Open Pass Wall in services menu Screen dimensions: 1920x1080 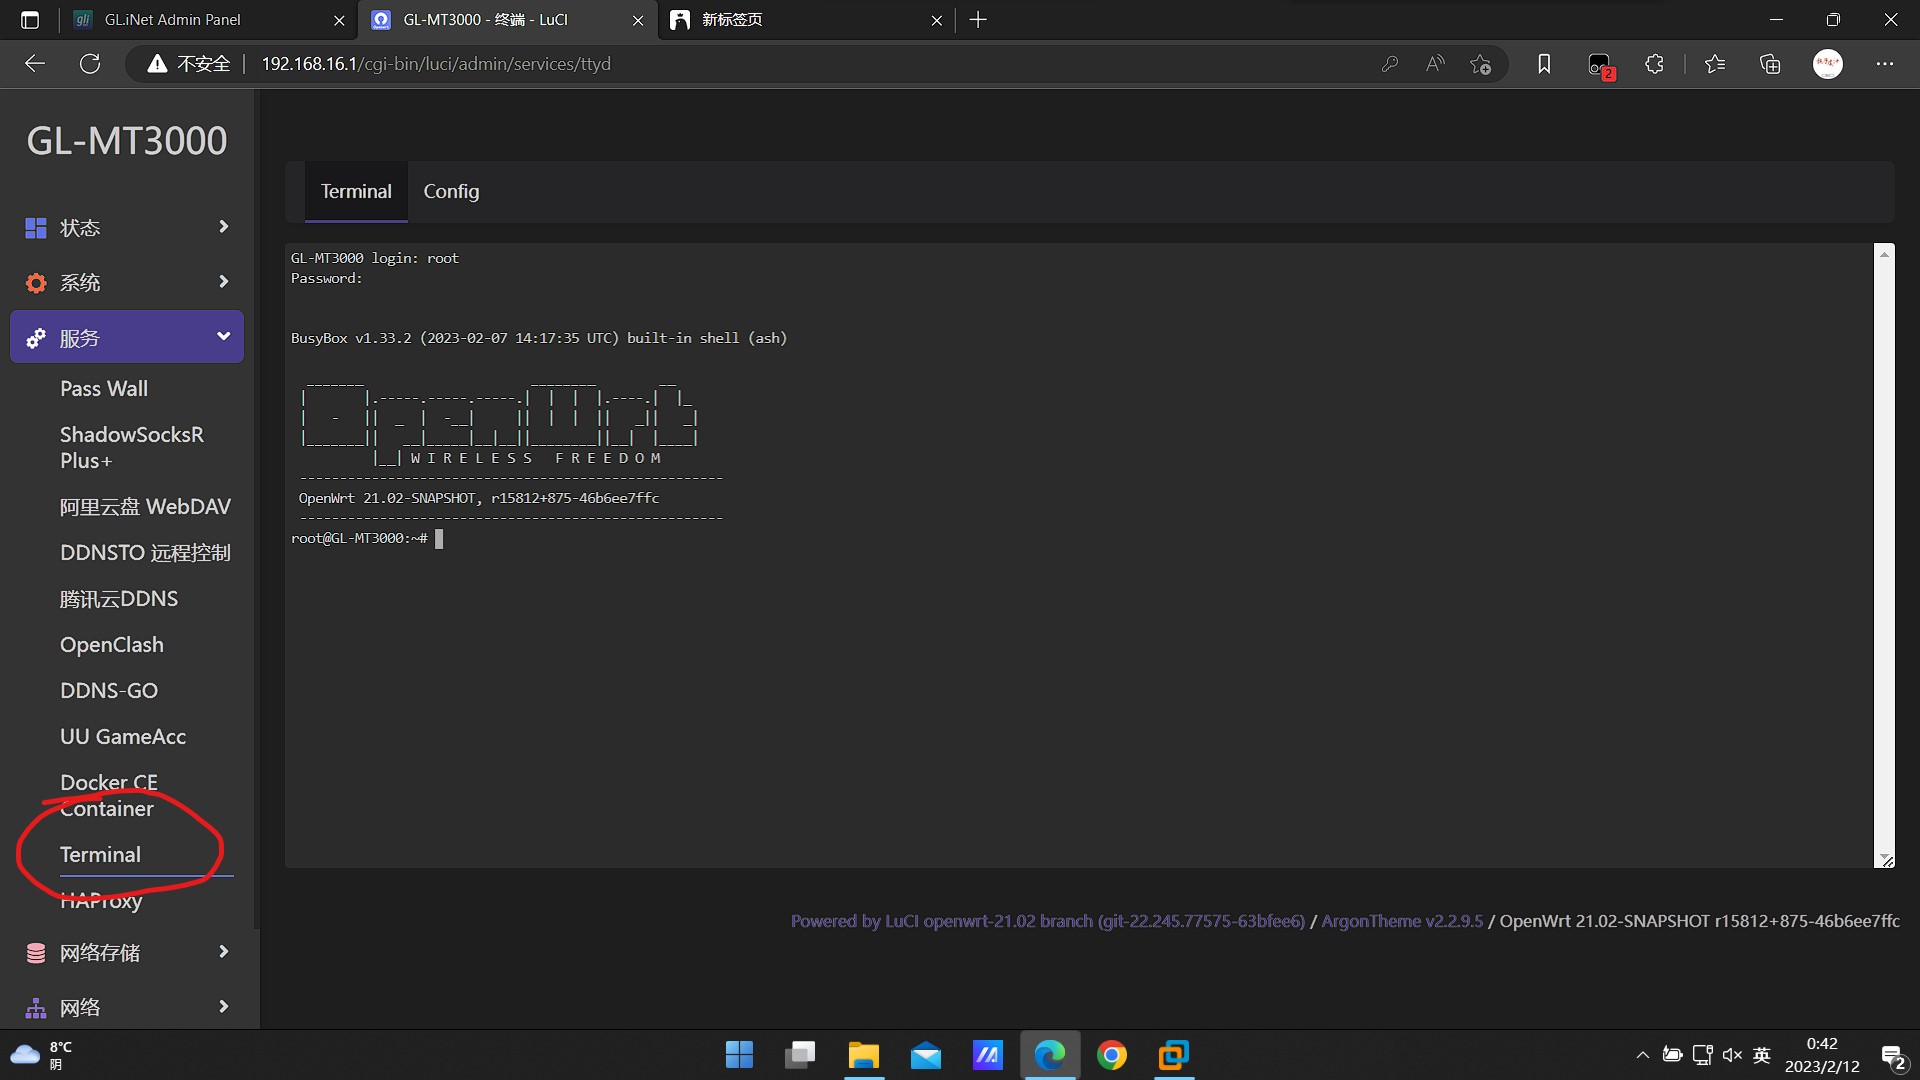104,389
